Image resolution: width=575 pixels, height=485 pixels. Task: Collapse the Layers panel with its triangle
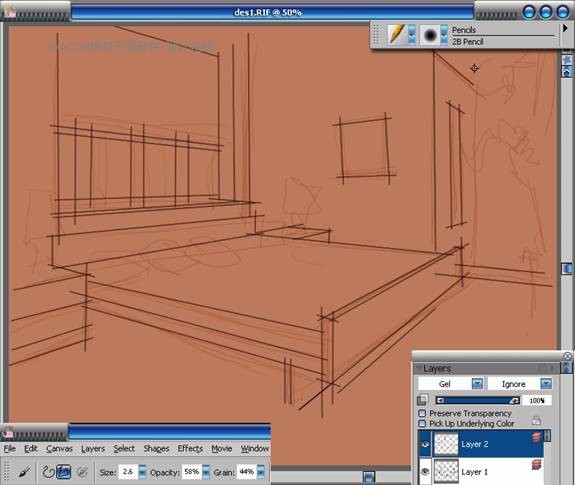pyautogui.click(x=419, y=368)
